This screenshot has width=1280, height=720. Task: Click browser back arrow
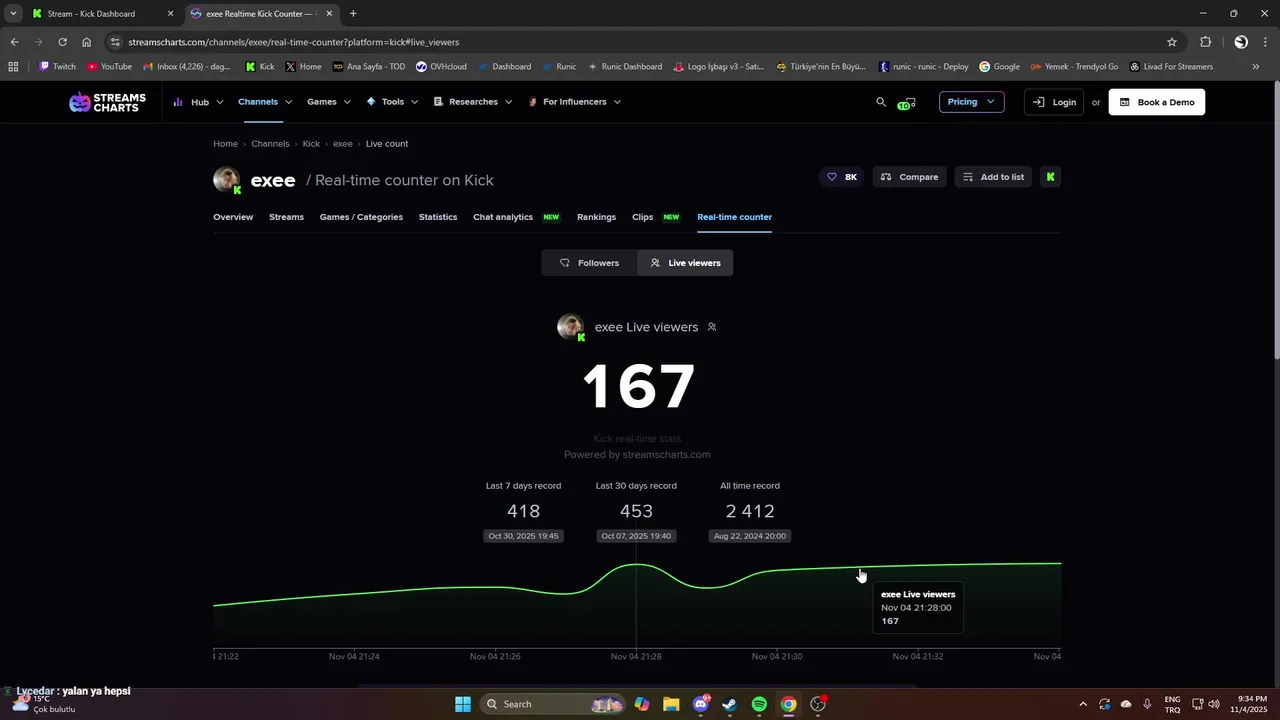[x=14, y=42]
